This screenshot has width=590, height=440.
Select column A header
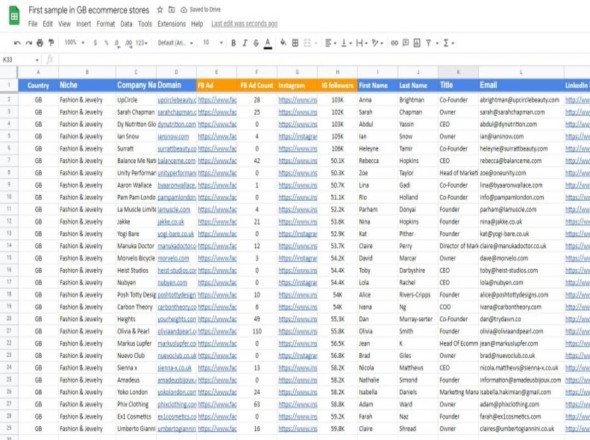pos(38,72)
